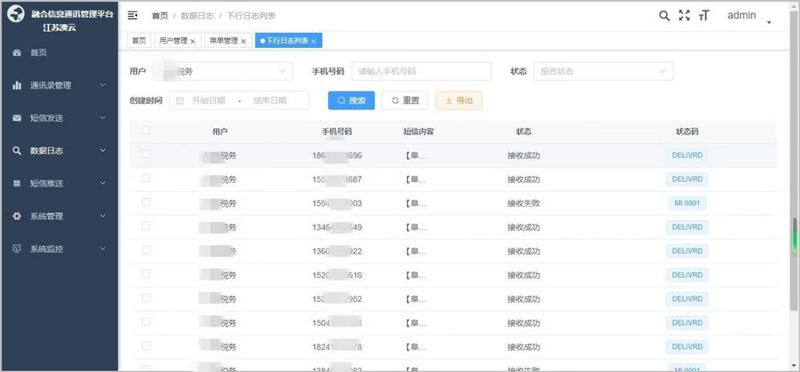Check the row with phone ending 952
The height and width of the screenshot is (372, 800).
coord(146,298)
